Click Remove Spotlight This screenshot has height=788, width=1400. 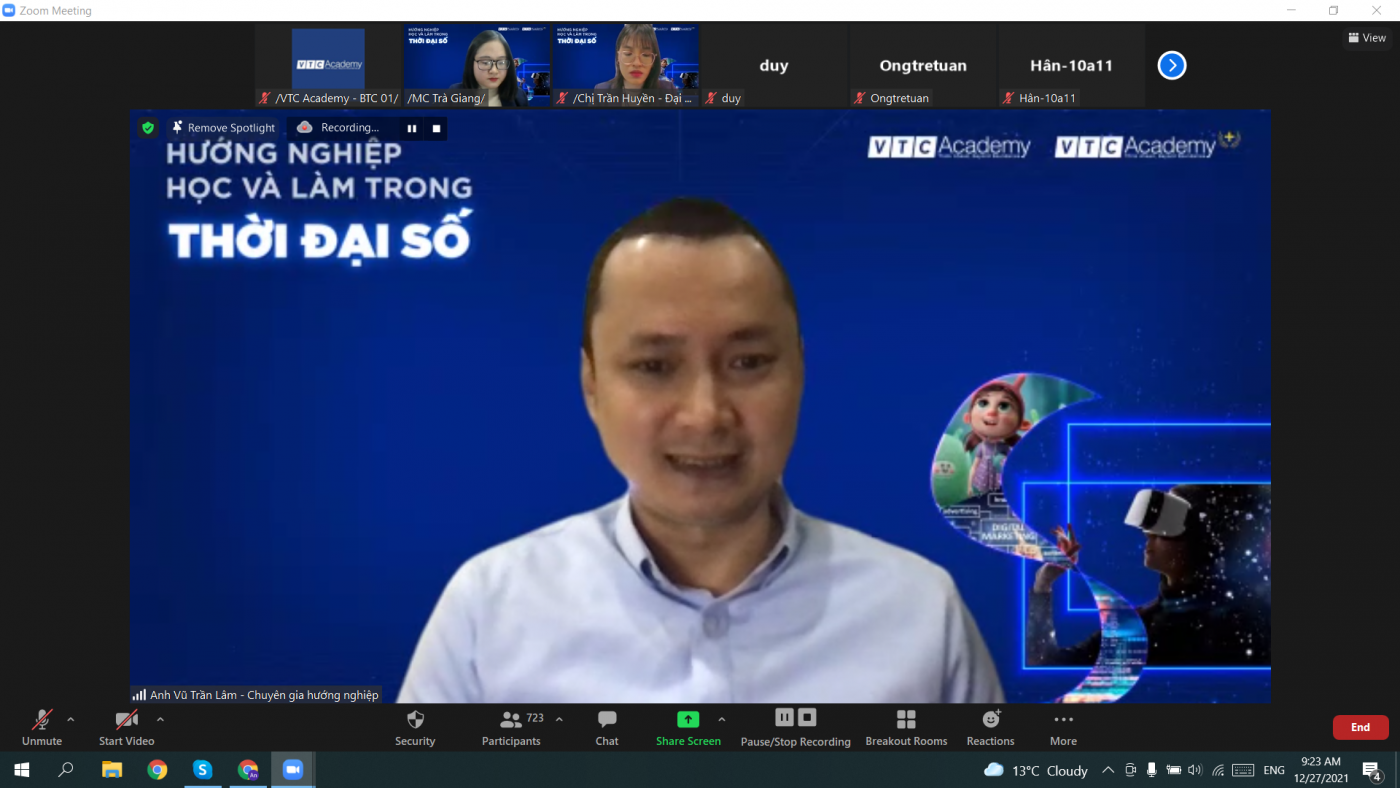pos(223,128)
